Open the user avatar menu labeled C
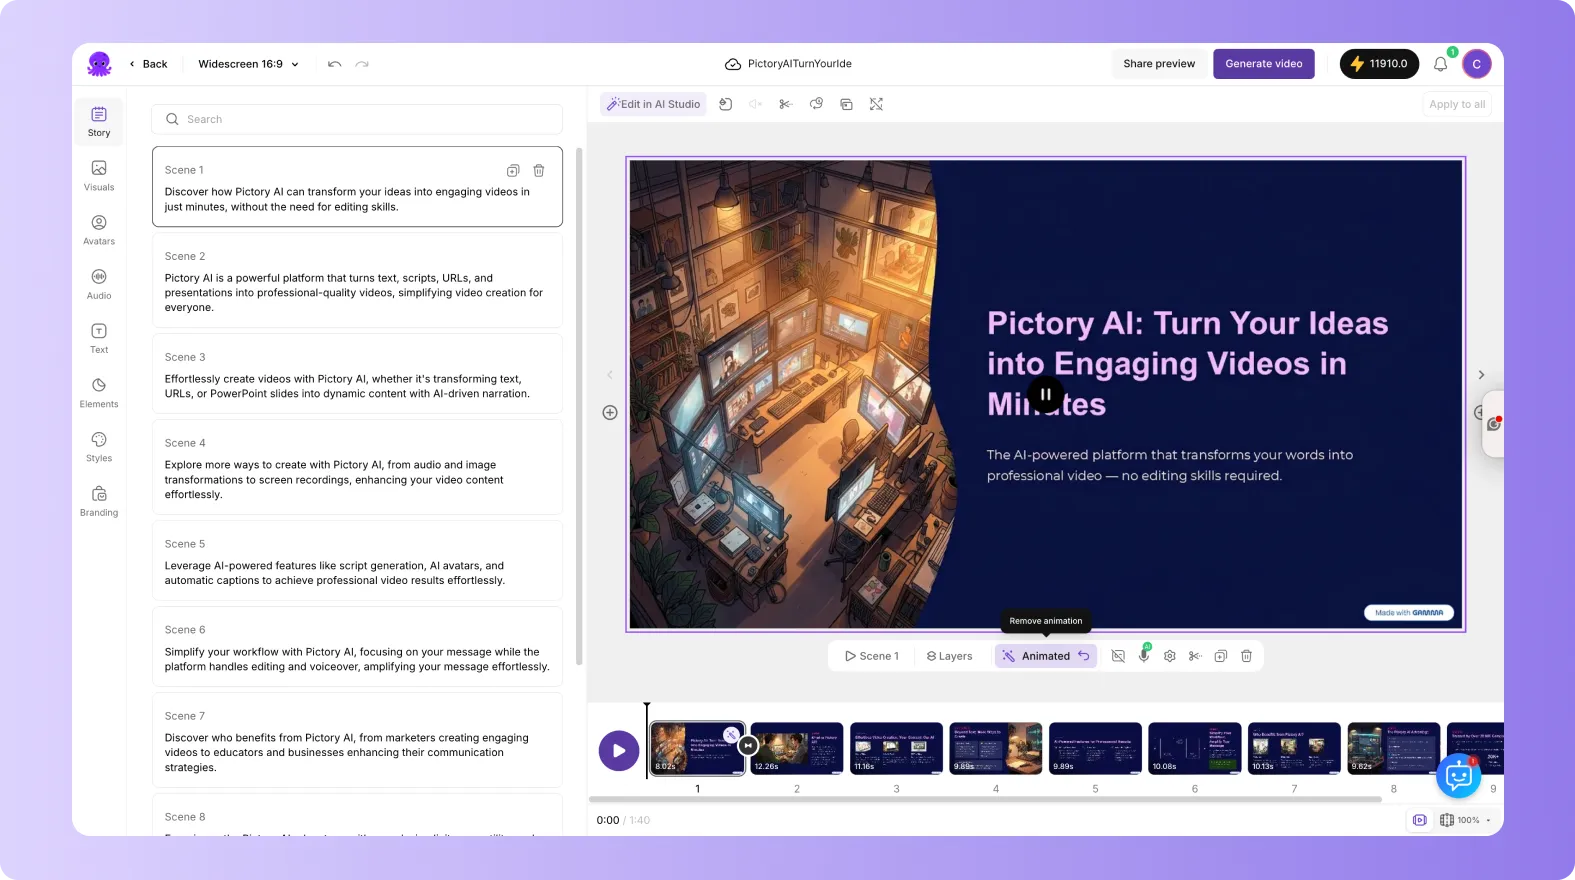Viewport: 1575px width, 880px height. point(1476,64)
